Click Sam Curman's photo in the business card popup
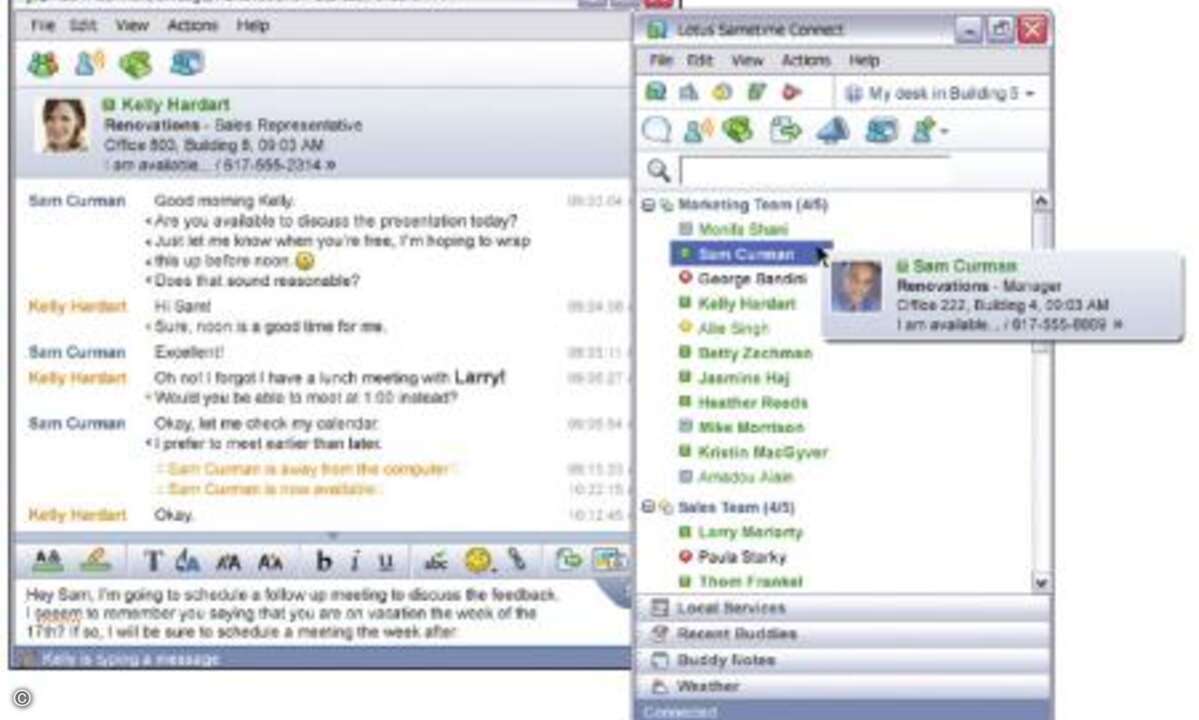The height and width of the screenshot is (720, 1199). pos(856,286)
